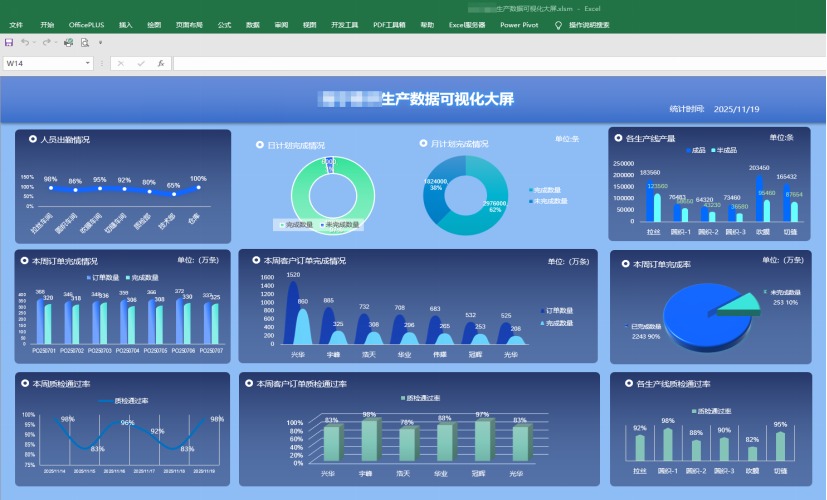
Task: Click the Insert Function fx icon
Action: [161, 63]
